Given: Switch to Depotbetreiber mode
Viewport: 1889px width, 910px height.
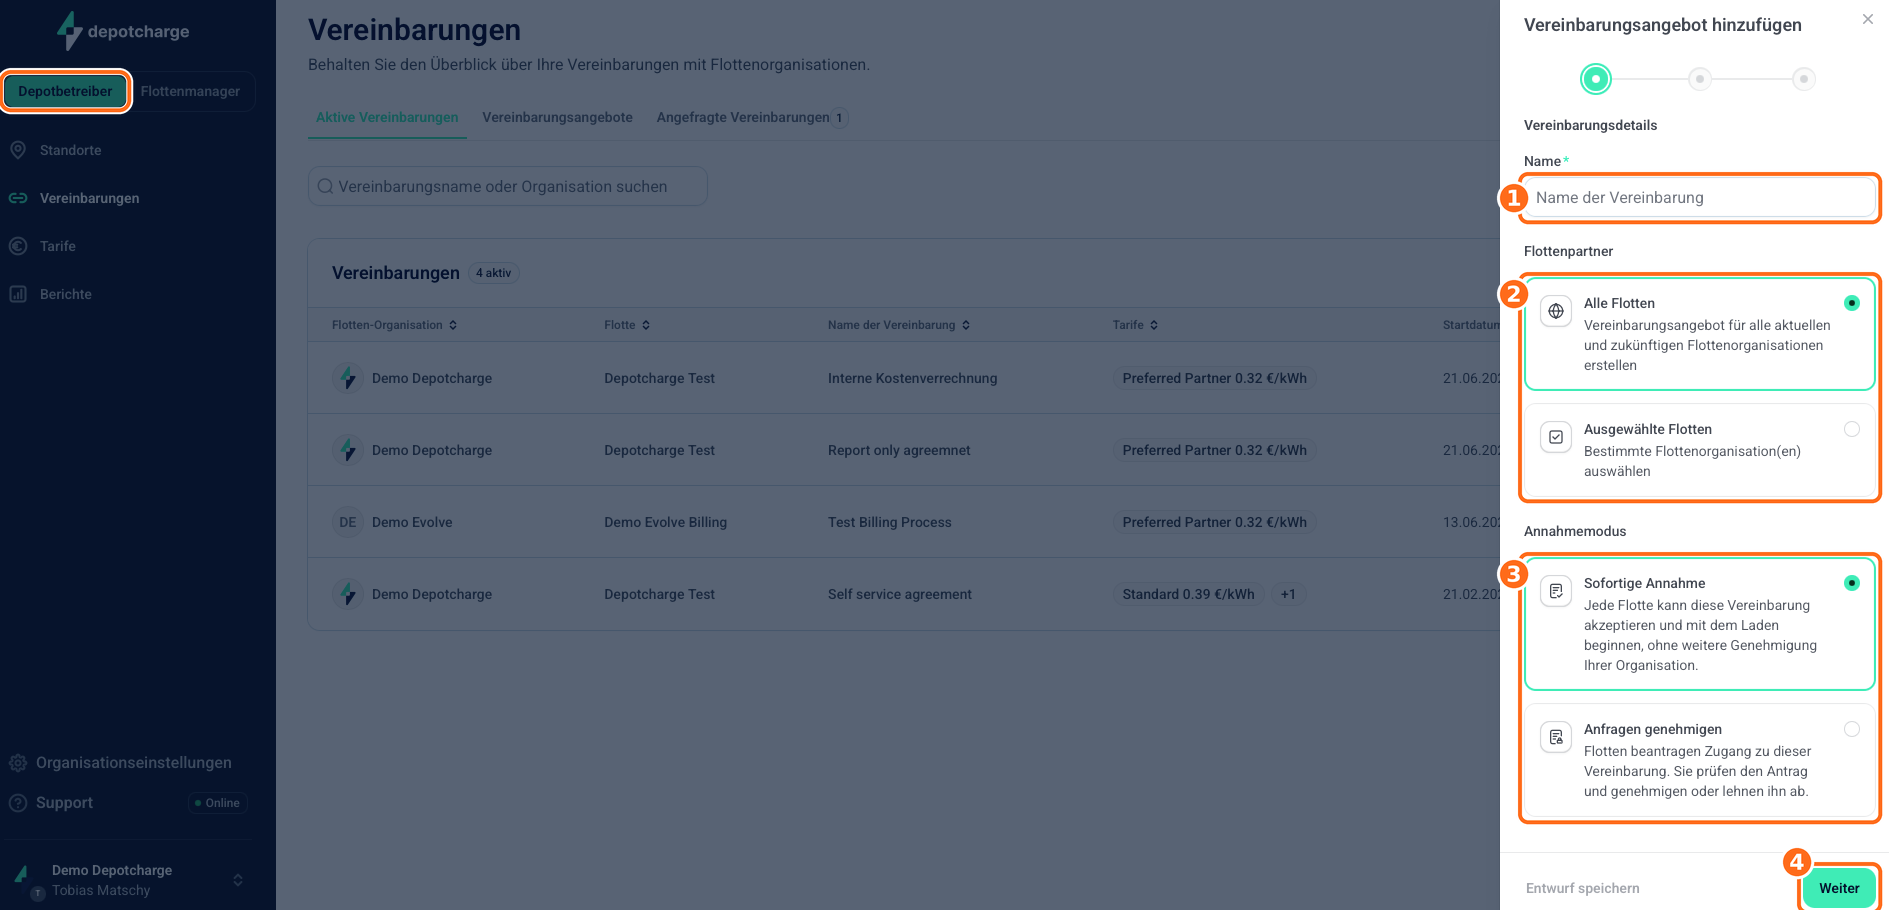Looking at the screenshot, I should tap(65, 91).
